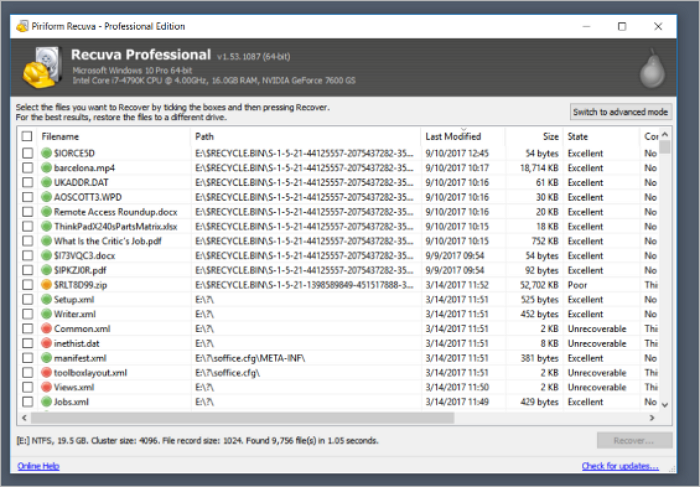Select the toolboxlayout.xml filename
Image resolution: width=700 pixels, height=487 pixels.
(x=91, y=372)
